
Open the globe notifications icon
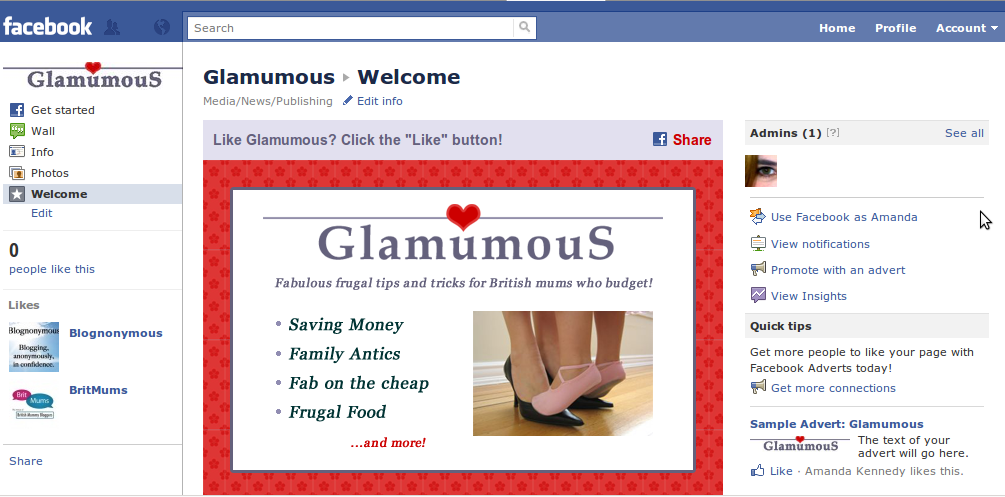click(x=162, y=27)
